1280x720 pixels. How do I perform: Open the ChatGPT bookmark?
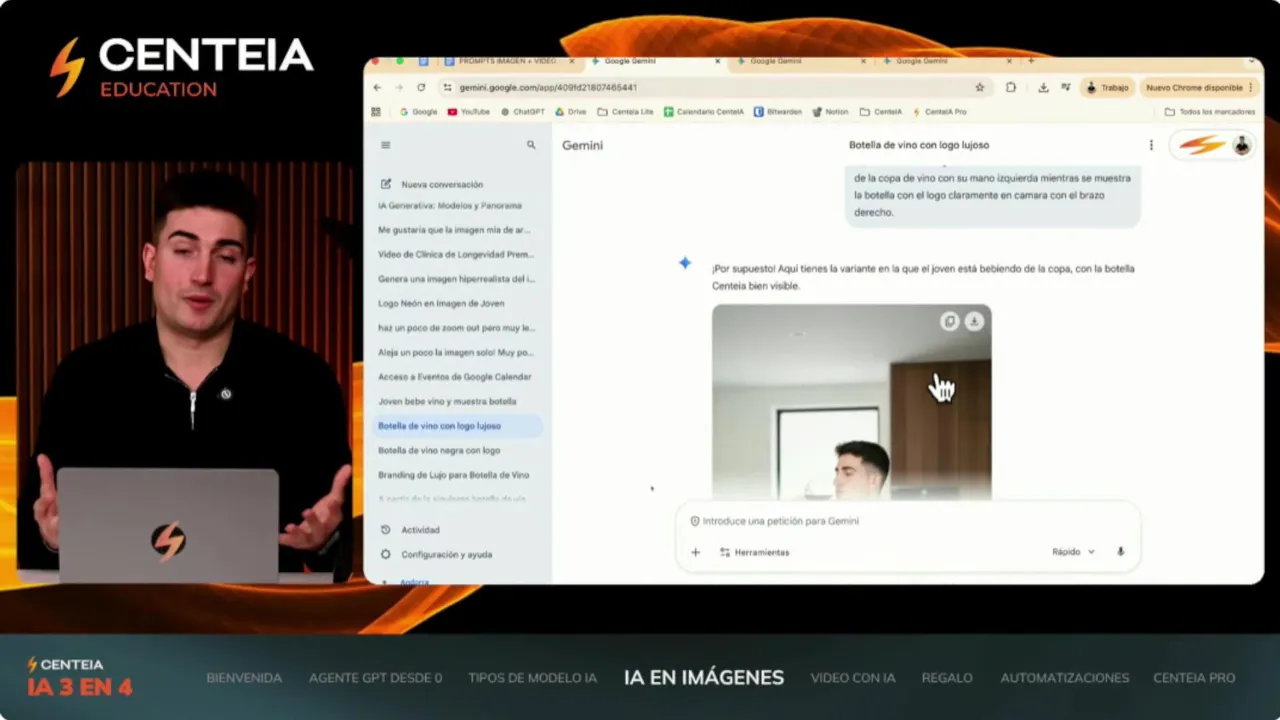click(523, 112)
